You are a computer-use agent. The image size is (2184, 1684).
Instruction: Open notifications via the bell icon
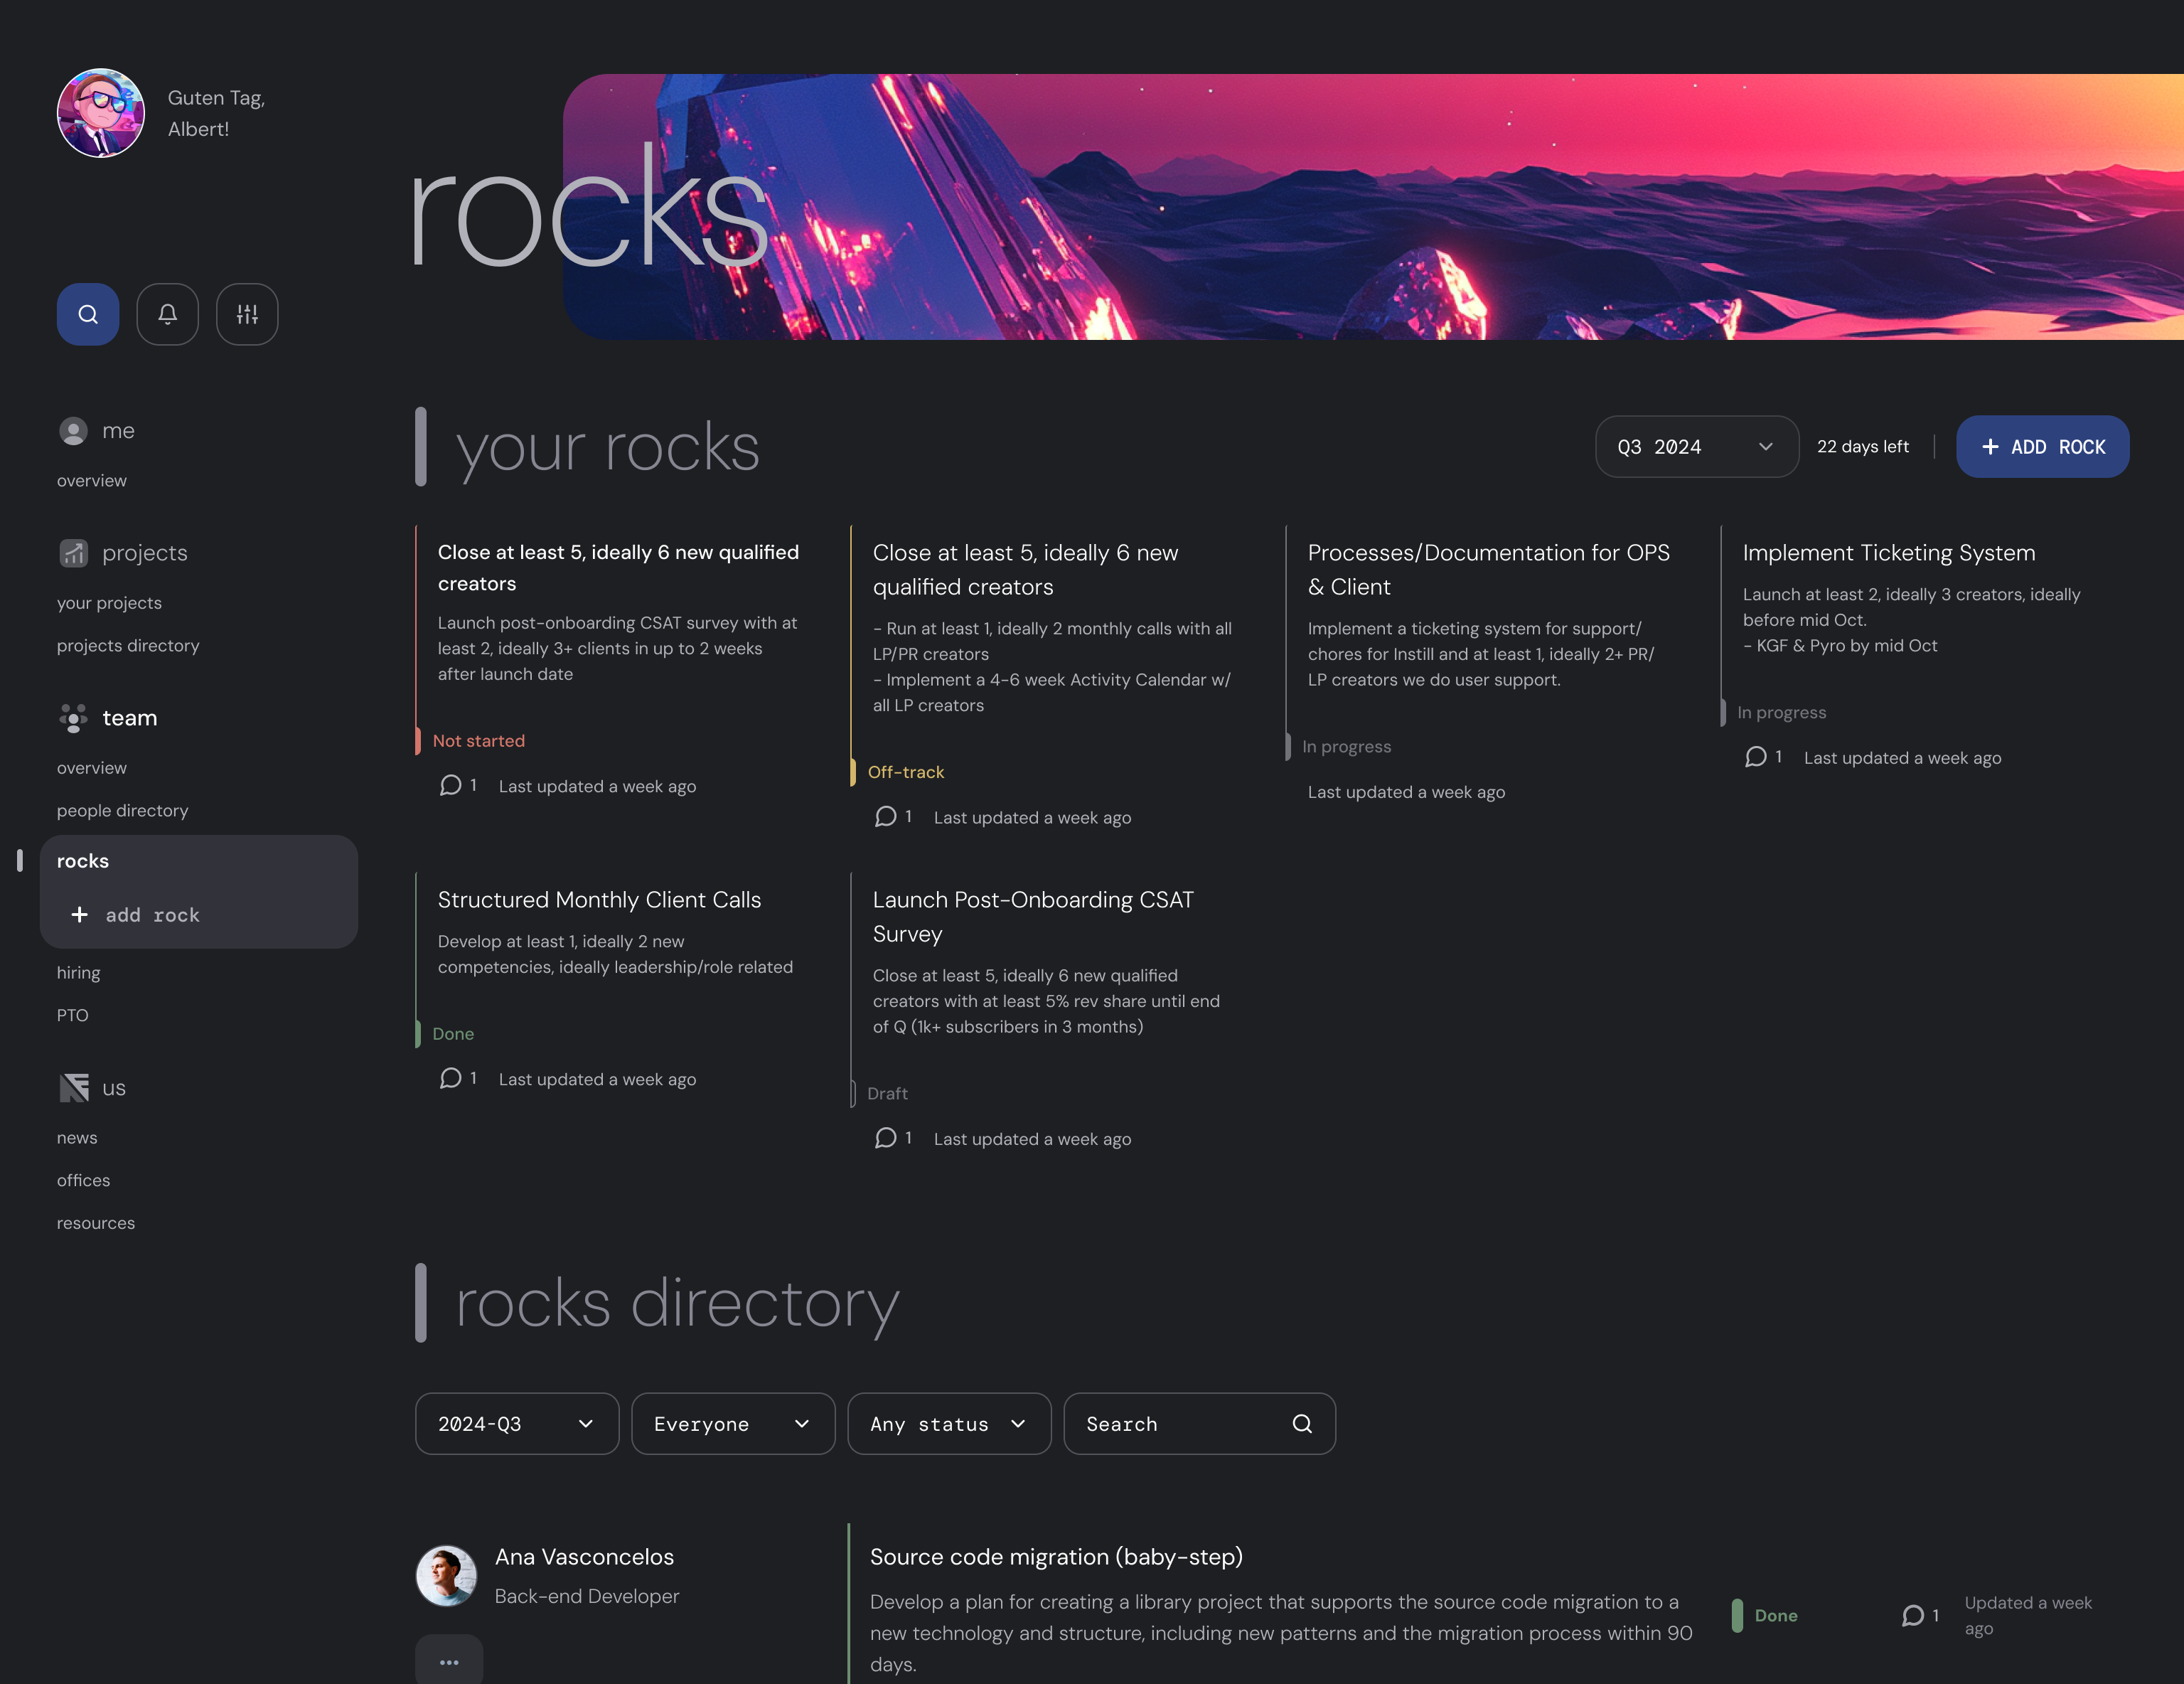pos(167,313)
